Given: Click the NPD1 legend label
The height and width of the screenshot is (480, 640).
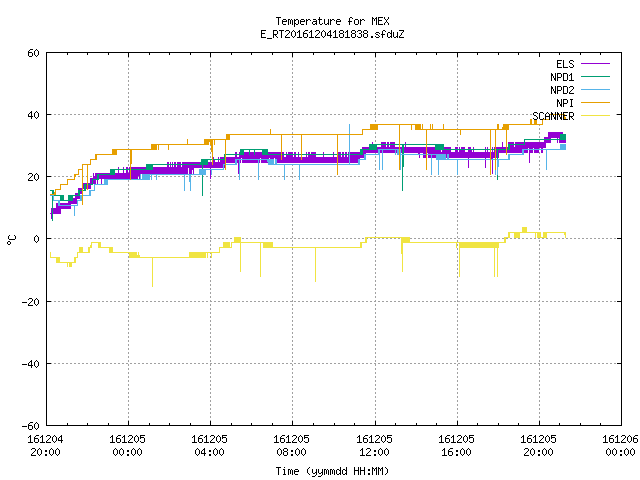Looking at the screenshot, I should point(562,77).
